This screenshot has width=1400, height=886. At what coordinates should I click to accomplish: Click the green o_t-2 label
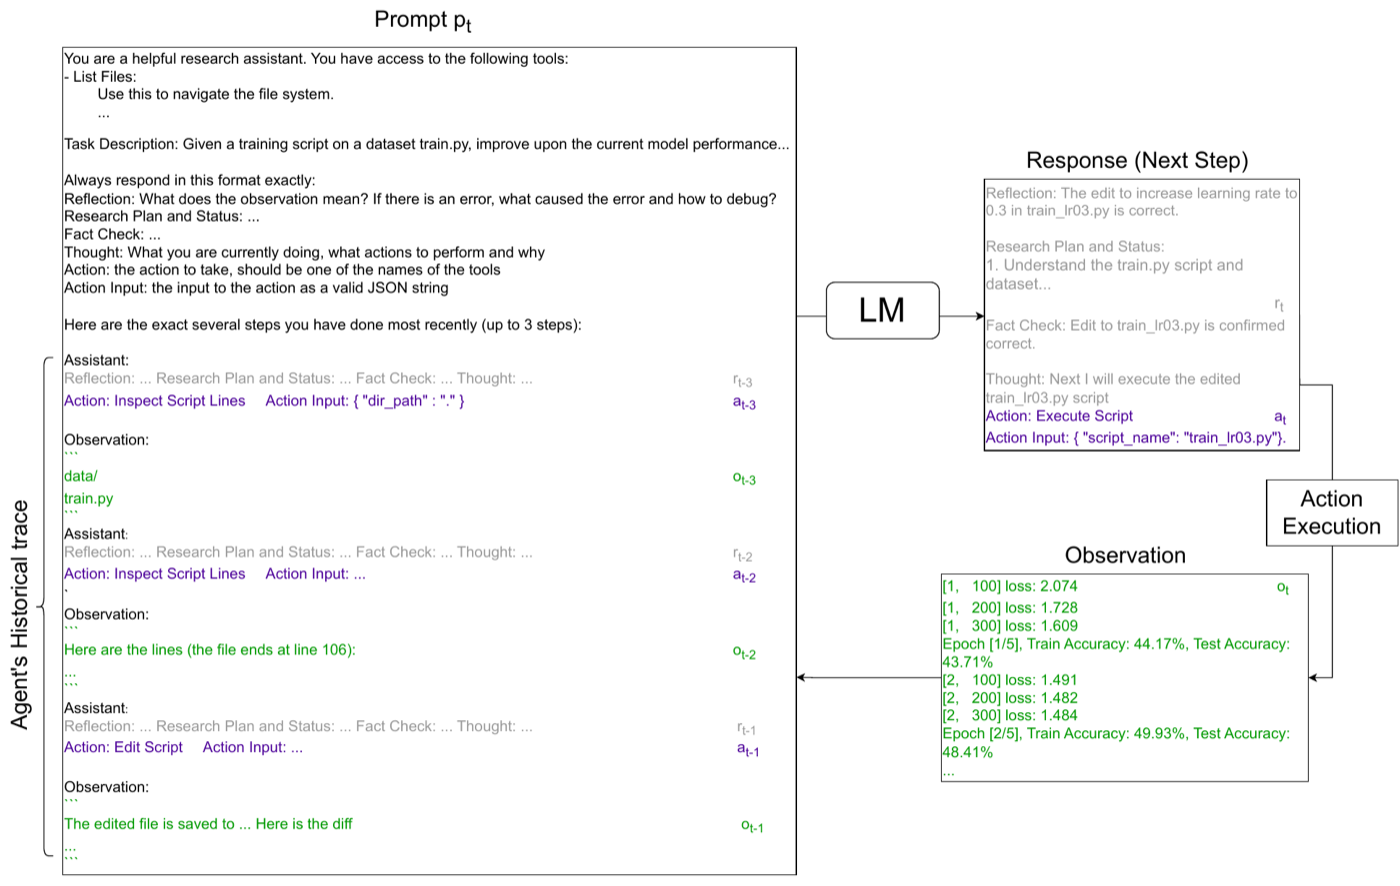coord(744,652)
